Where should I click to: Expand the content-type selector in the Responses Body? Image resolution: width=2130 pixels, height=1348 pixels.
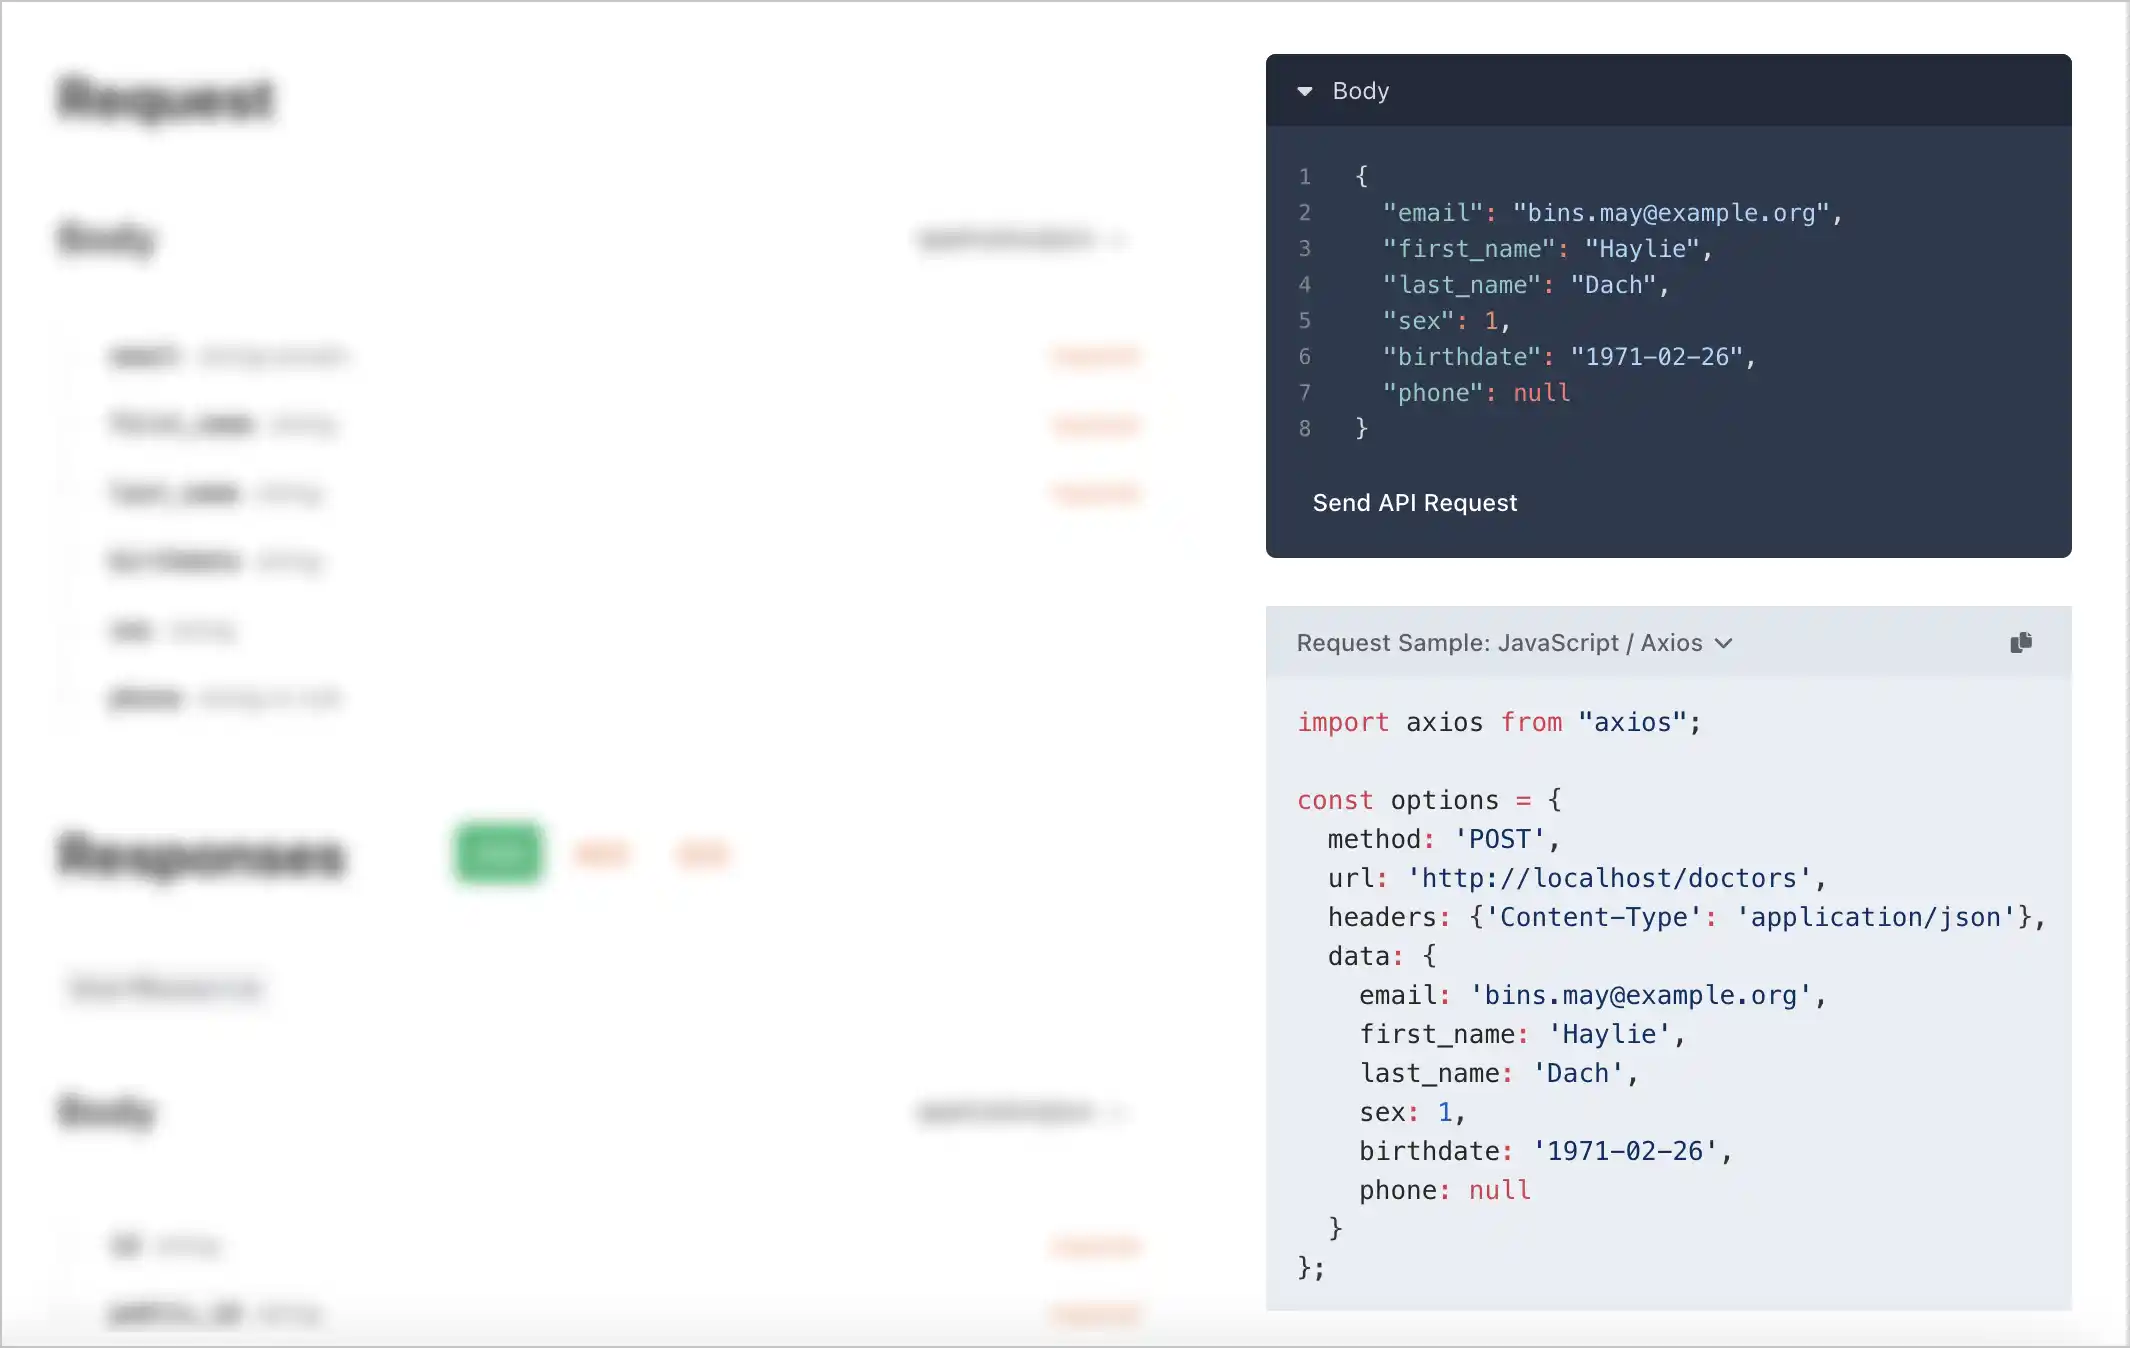[x=1022, y=1113]
